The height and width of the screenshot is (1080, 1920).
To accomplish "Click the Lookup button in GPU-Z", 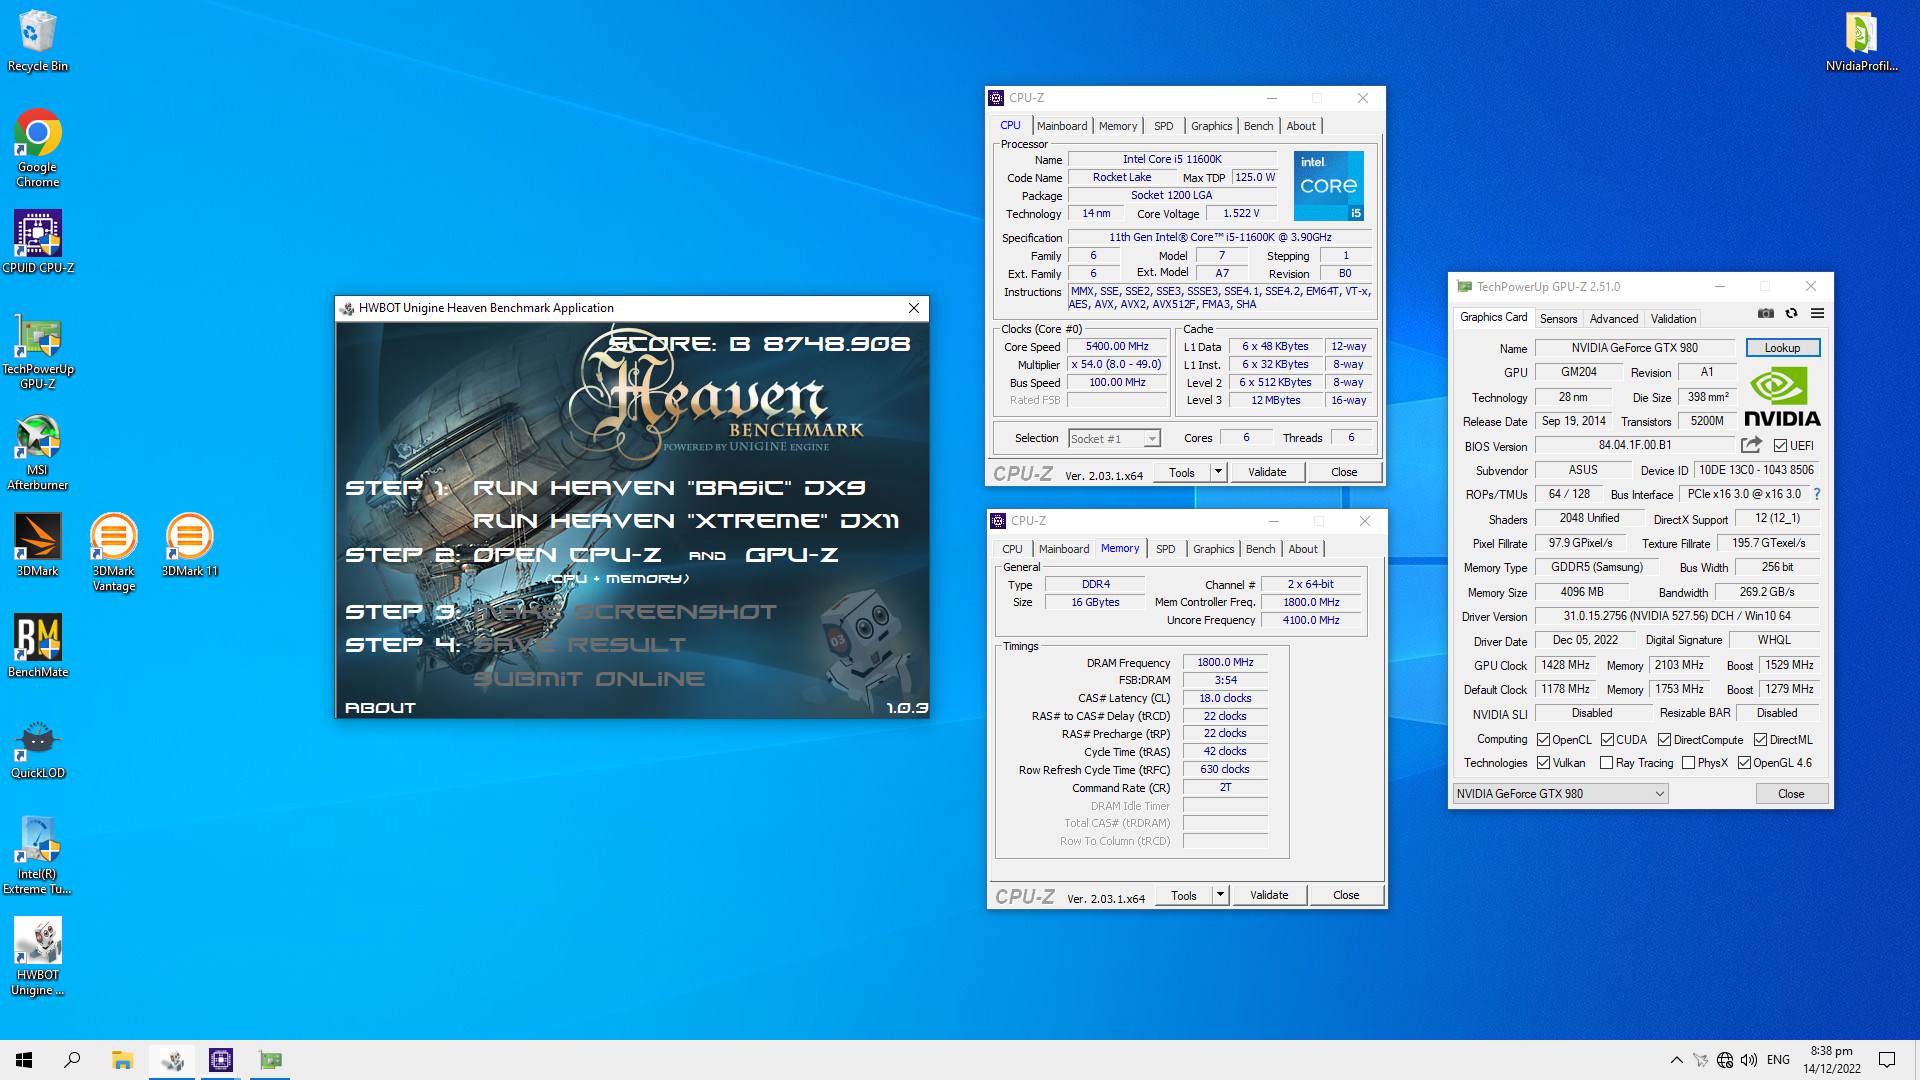I will (x=1782, y=348).
